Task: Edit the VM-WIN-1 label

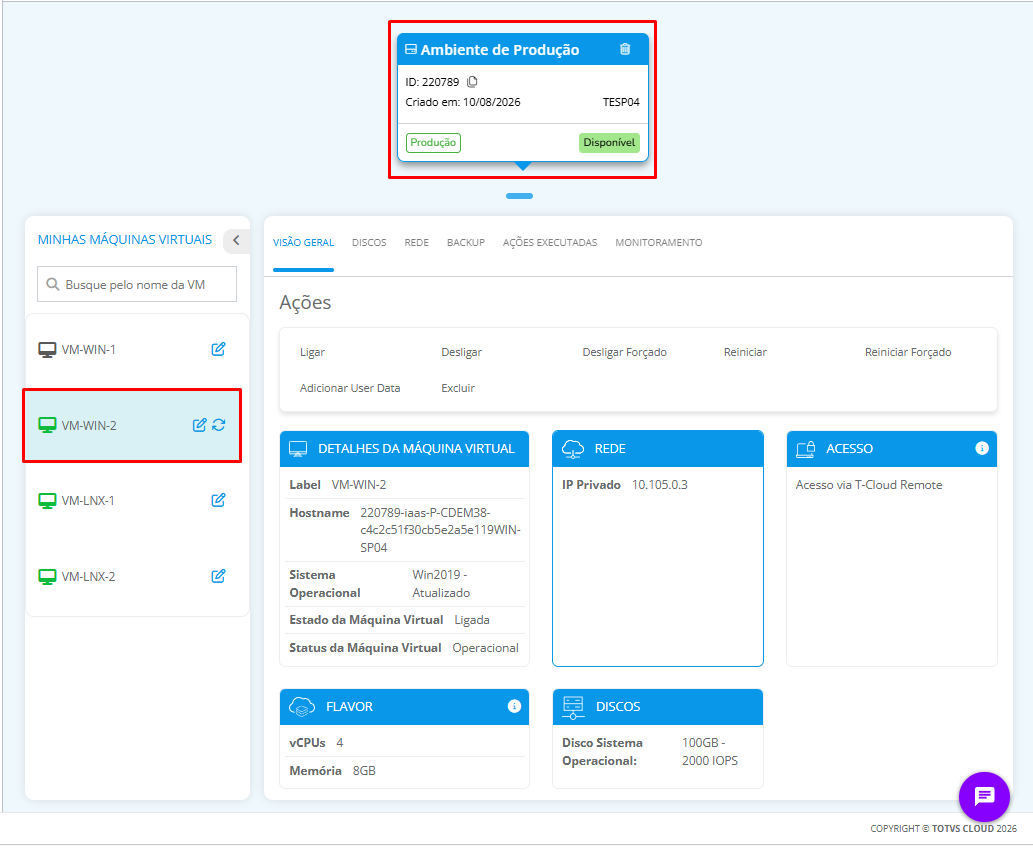Action: [218, 349]
